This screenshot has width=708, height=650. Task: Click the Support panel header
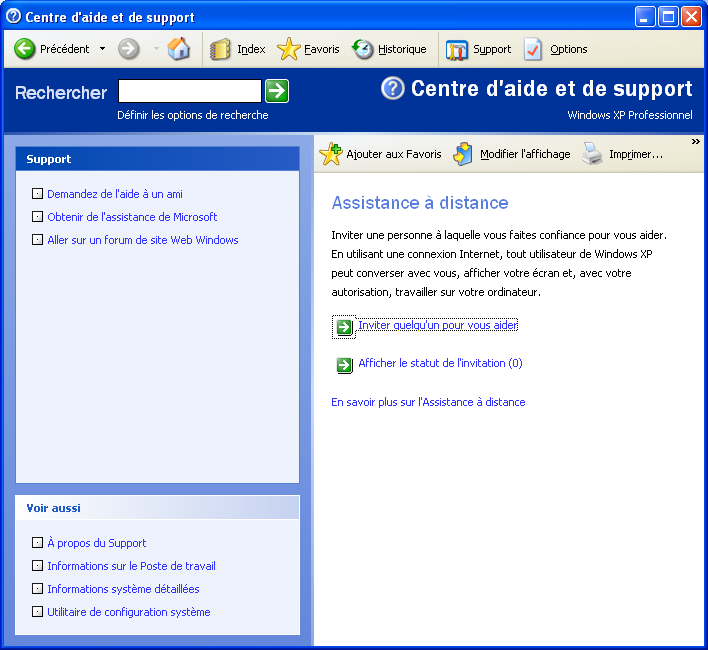point(157,159)
